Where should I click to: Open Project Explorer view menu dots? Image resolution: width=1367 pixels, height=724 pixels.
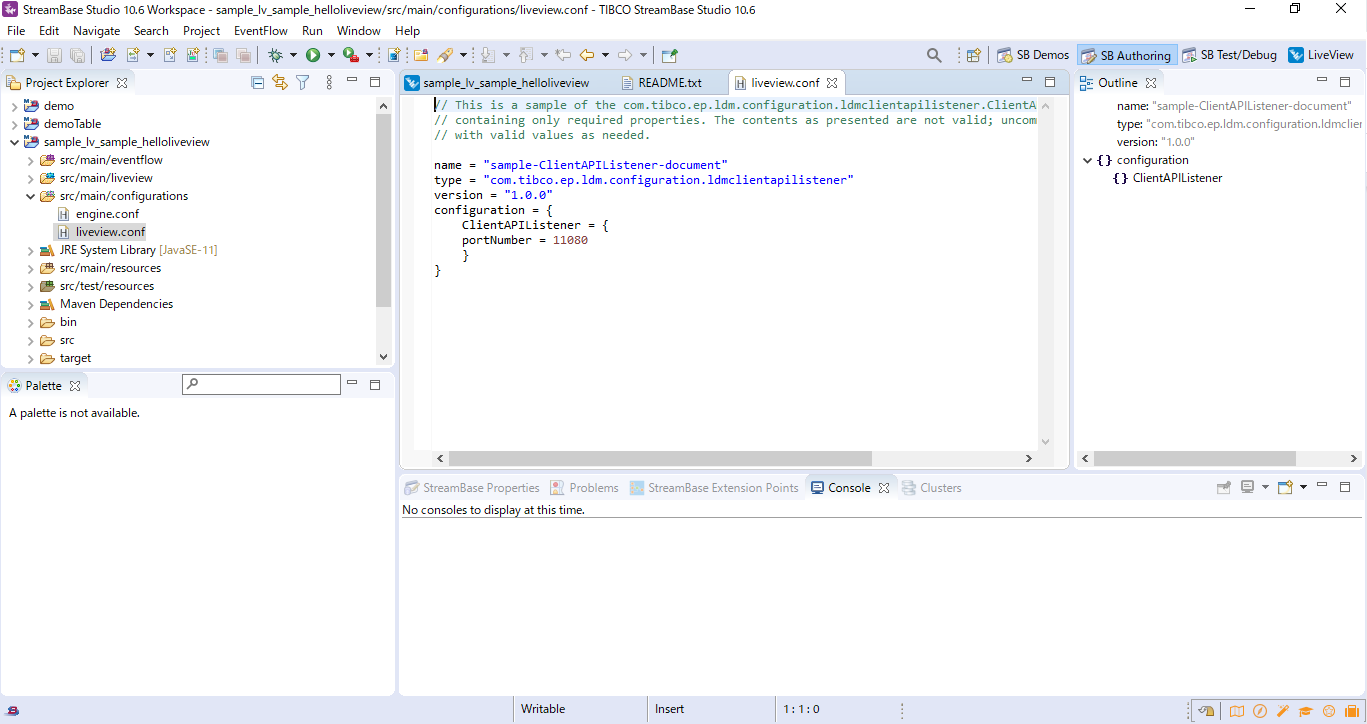(329, 83)
